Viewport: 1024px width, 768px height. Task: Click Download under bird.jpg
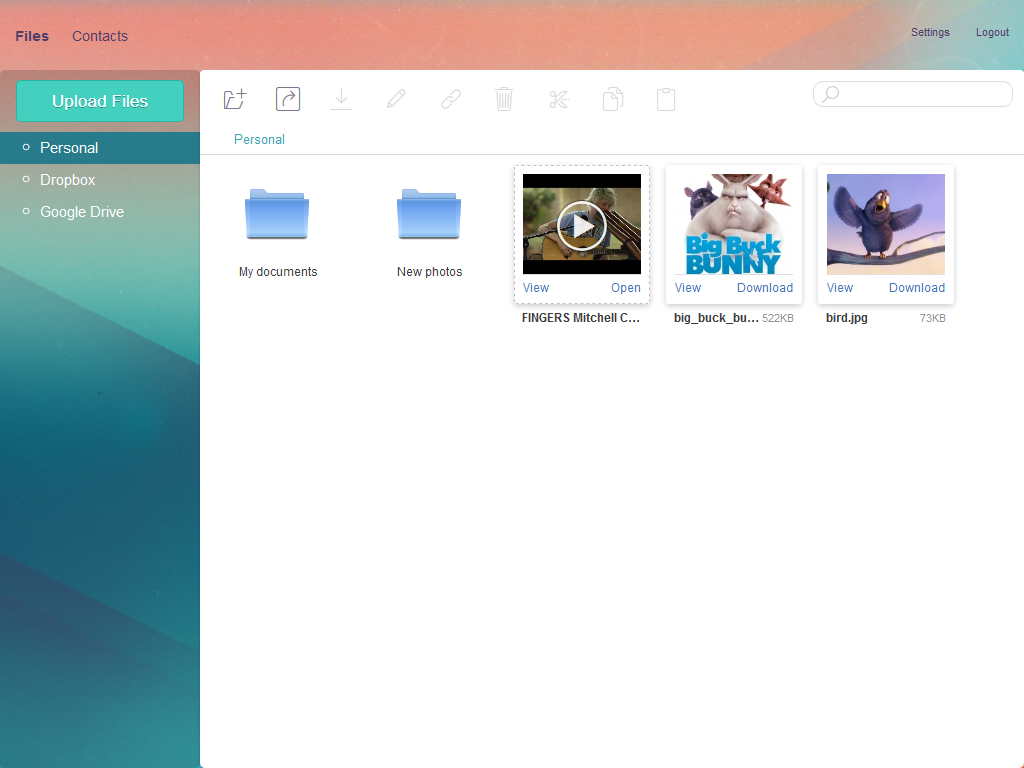(917, 287)
